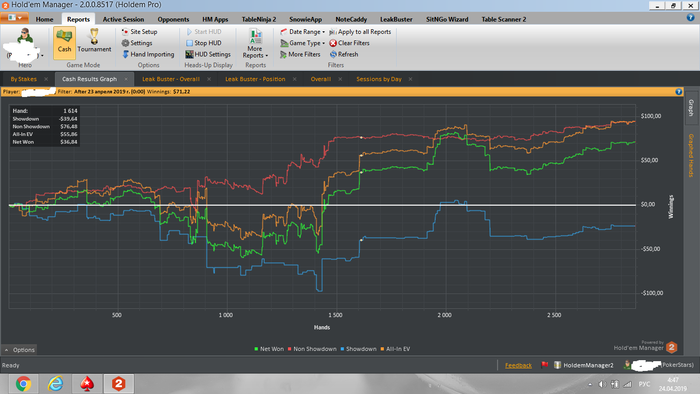Screen dimensions: 700x394
Task: Open SnowieApp tab
Action: [x=305, y=19]
